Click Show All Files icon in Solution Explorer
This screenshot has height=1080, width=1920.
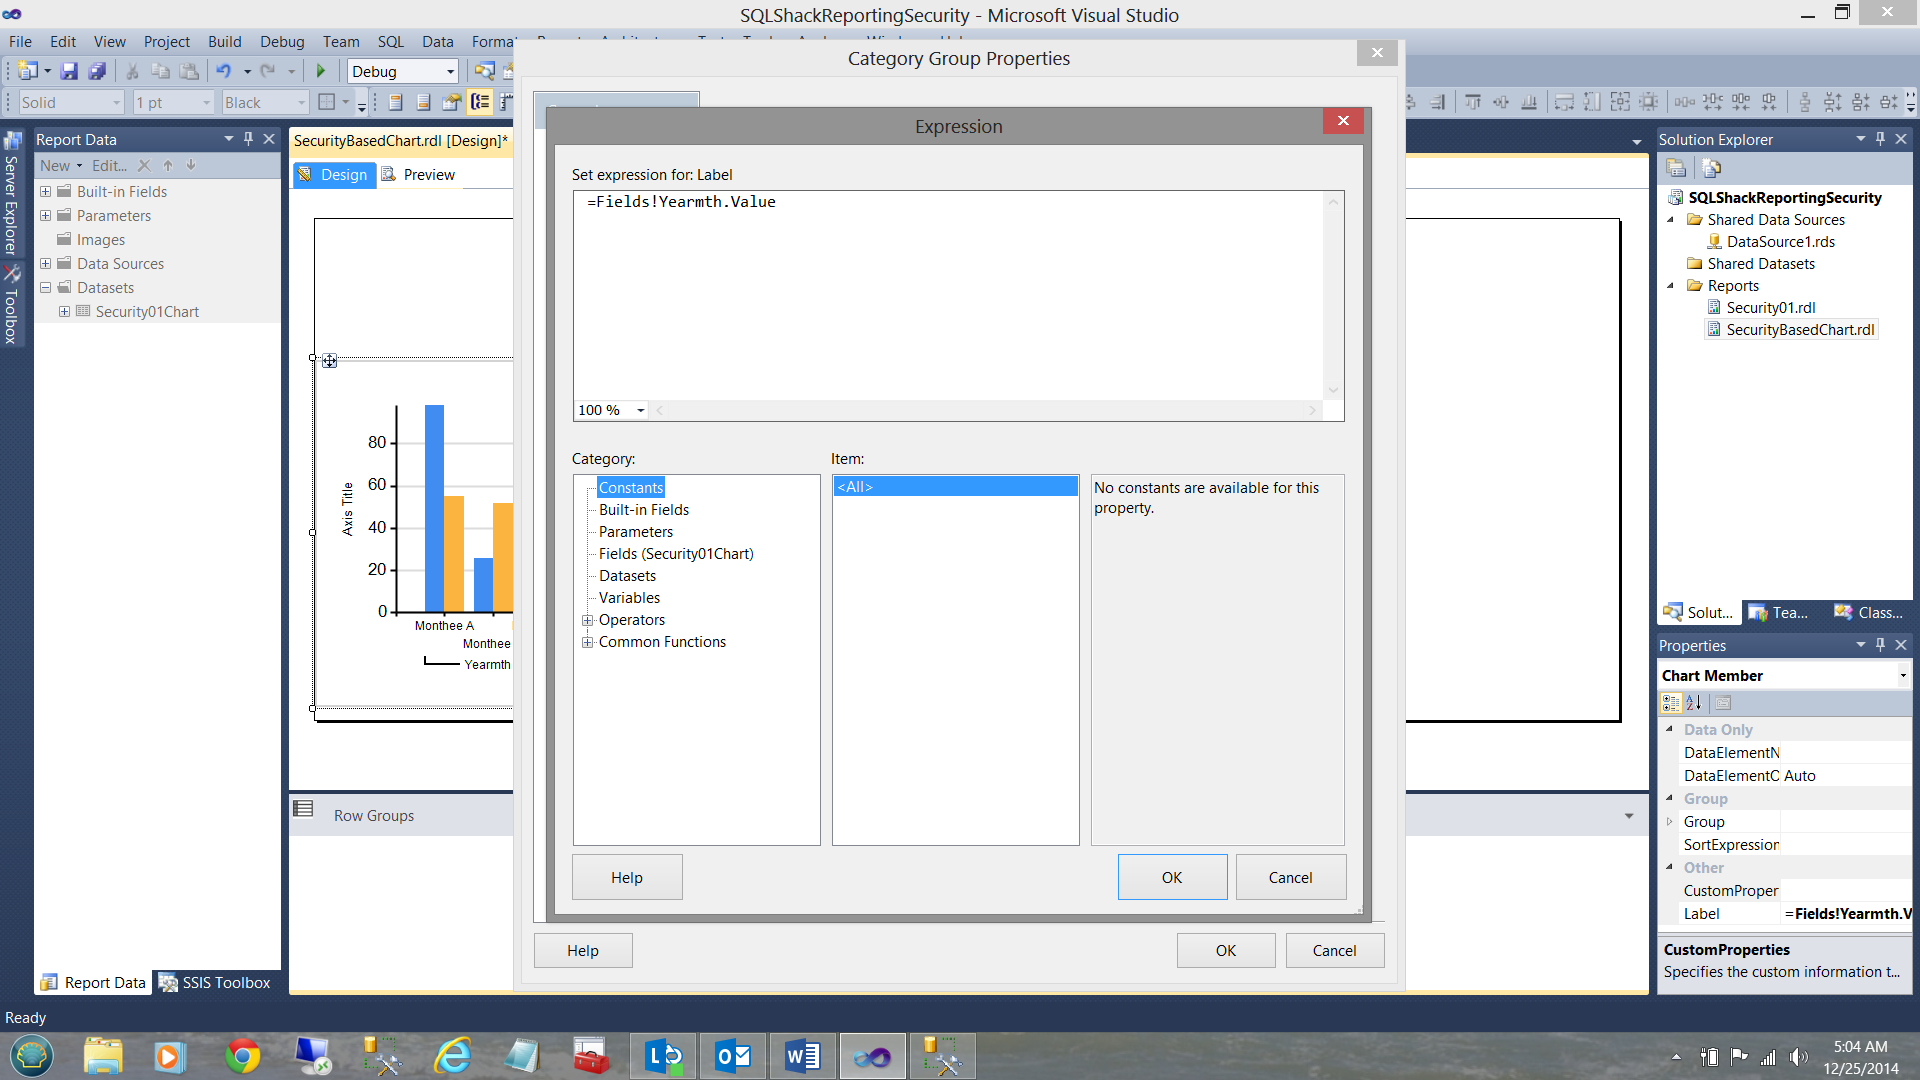[1711, 168]
